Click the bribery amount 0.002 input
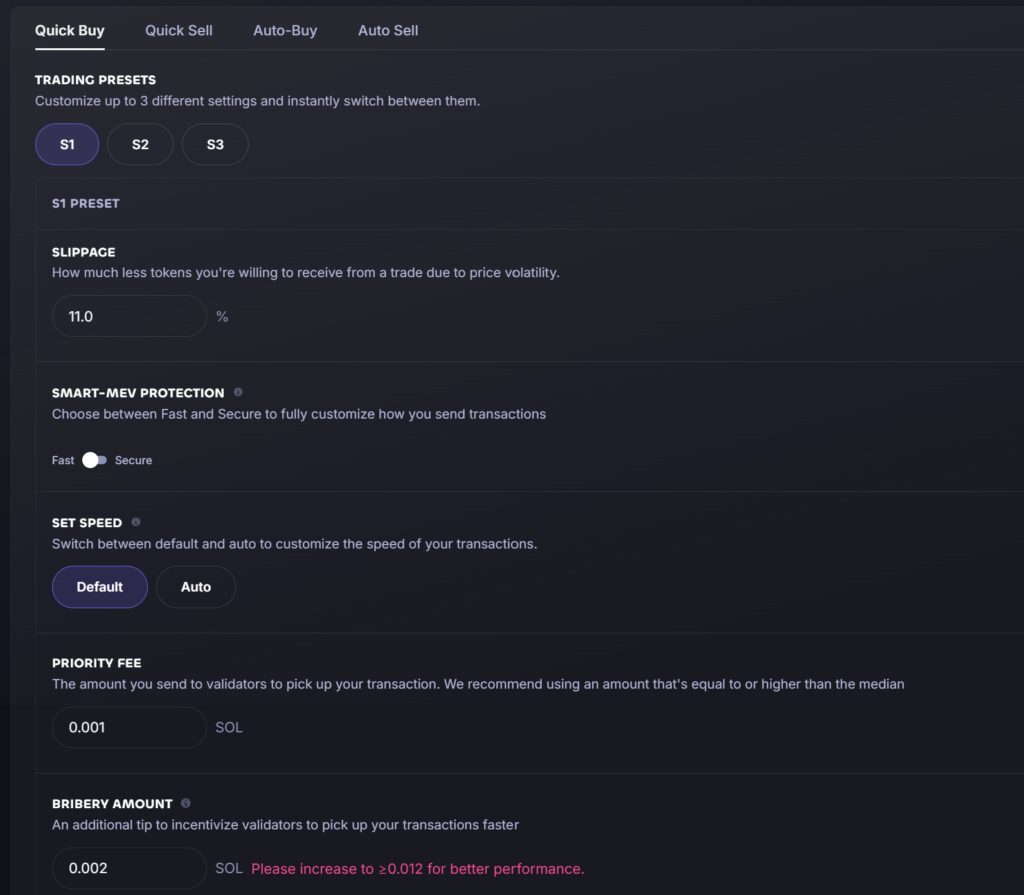This screenshot has width=1024, height=895. click(129, 868)
